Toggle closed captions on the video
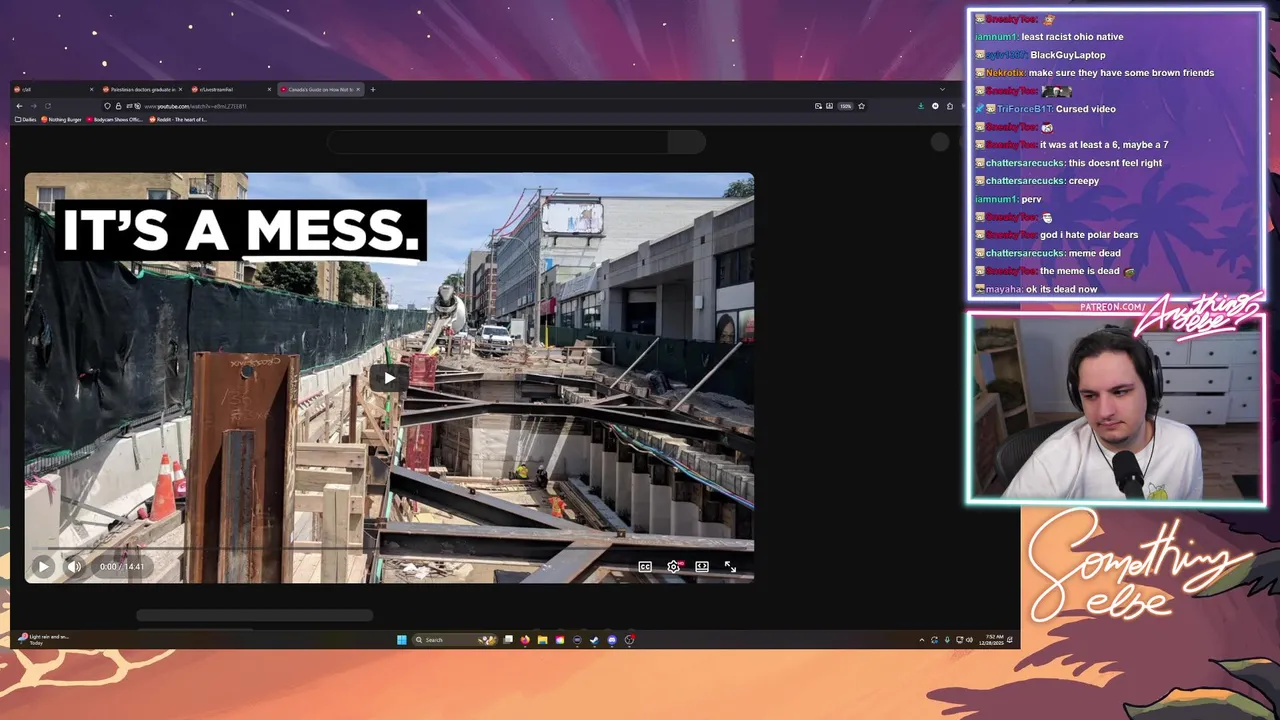Image resolution: width=1280 pixels, height=720 pixels. 645,567
